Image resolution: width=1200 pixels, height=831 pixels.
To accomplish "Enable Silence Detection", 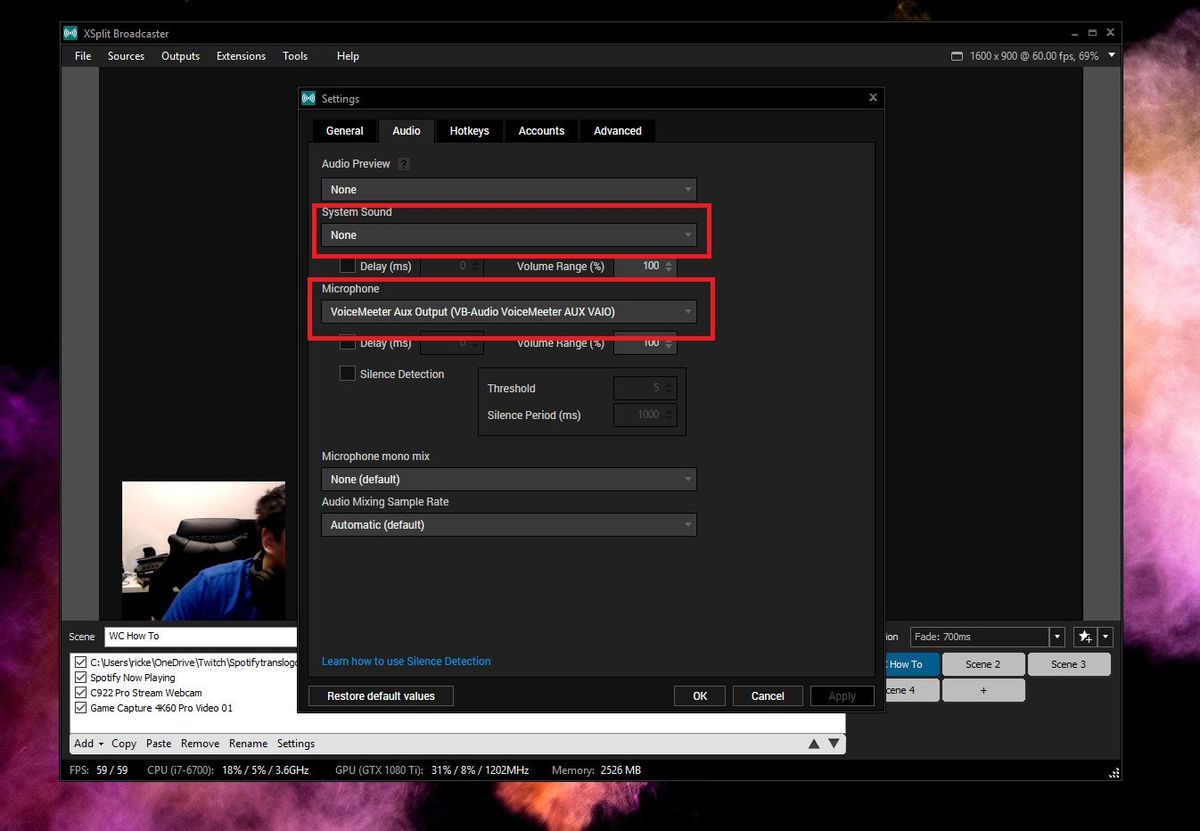I will tap(347, 373).
